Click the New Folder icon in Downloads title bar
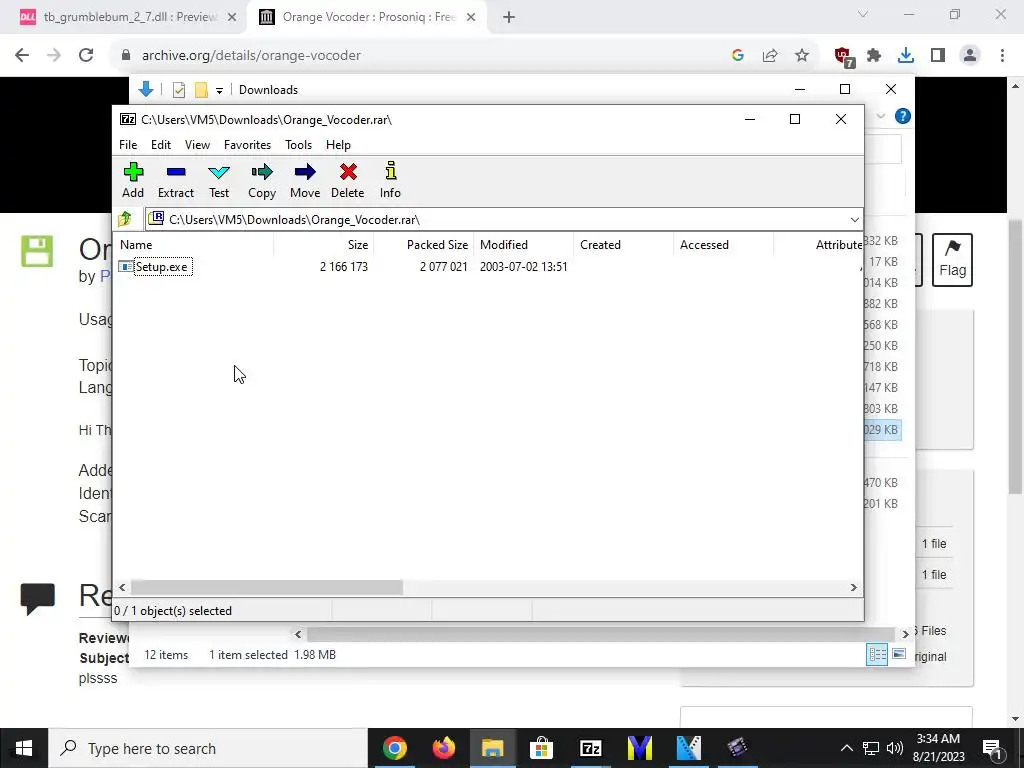The height and width of the screenshot is (768, 1024). (x=201, y=90)
